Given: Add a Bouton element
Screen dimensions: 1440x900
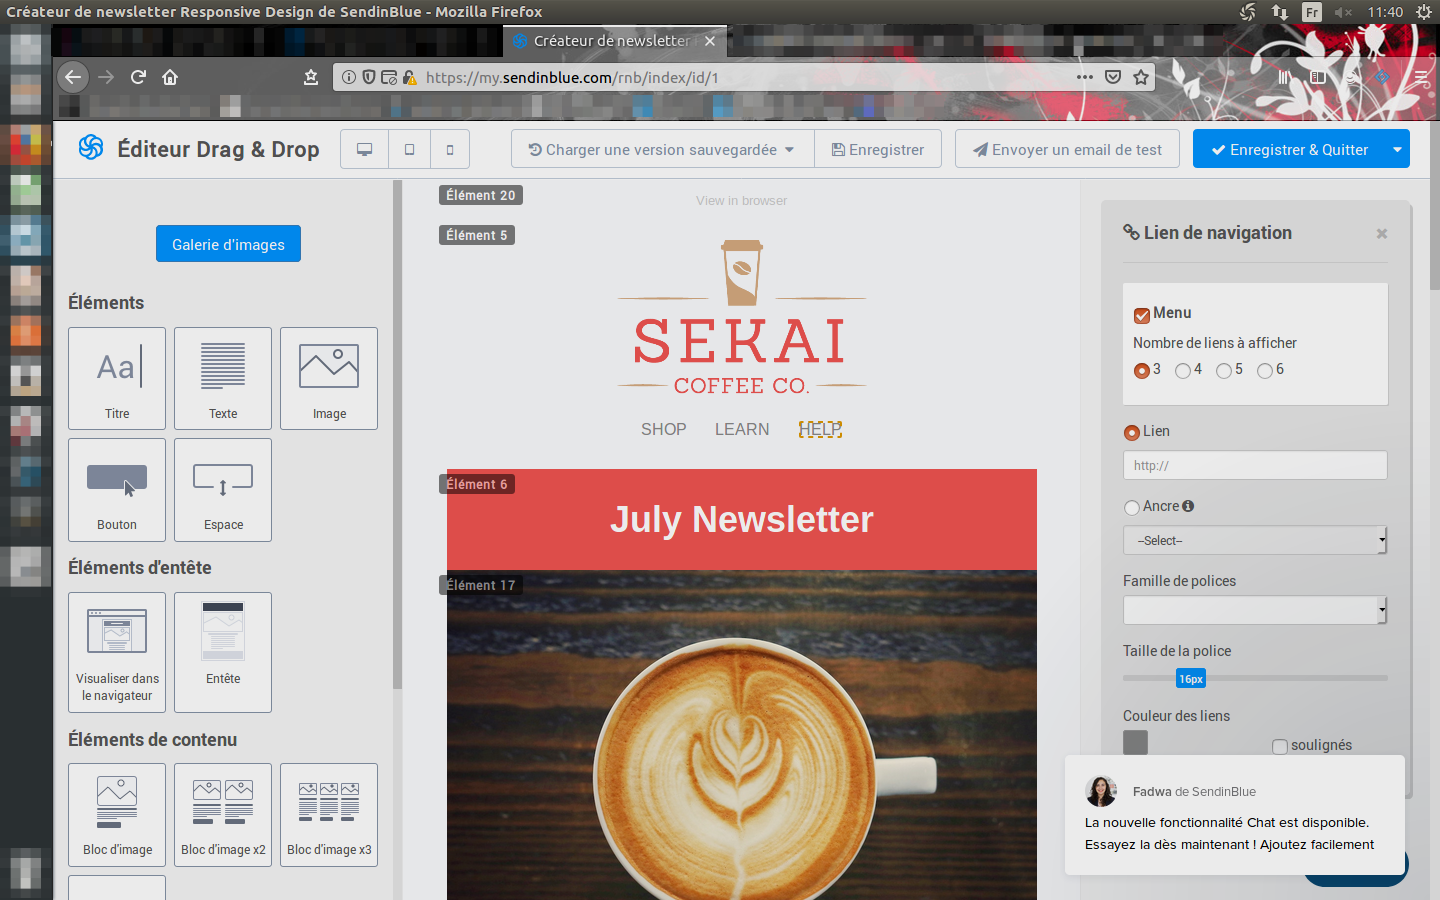Looking at the screenshot, I should pyautogui.click(x=117, y=490).
